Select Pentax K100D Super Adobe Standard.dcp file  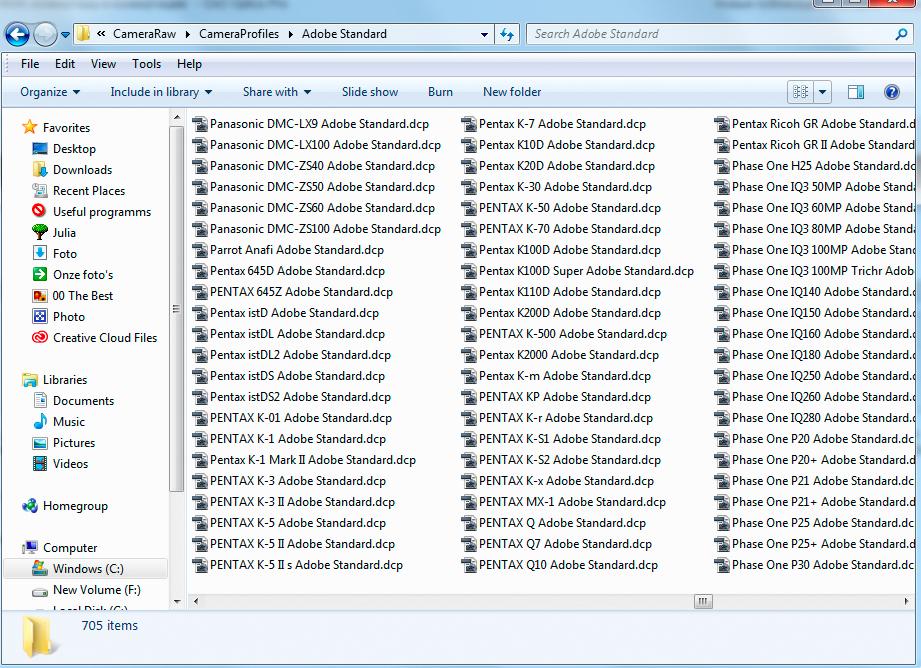[x=578, y=271]
